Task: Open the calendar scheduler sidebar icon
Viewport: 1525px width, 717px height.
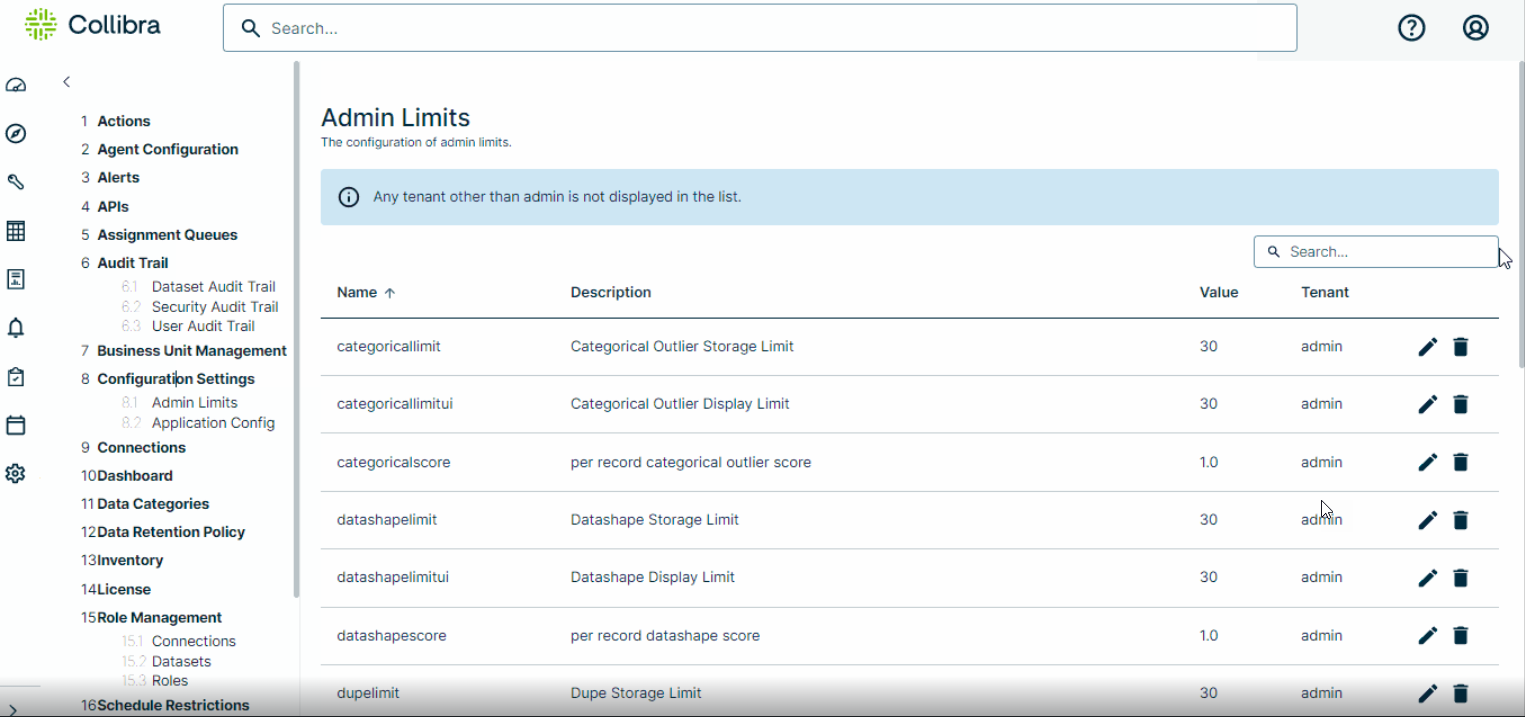Action: pyautogui.click(x=15, y=425)
